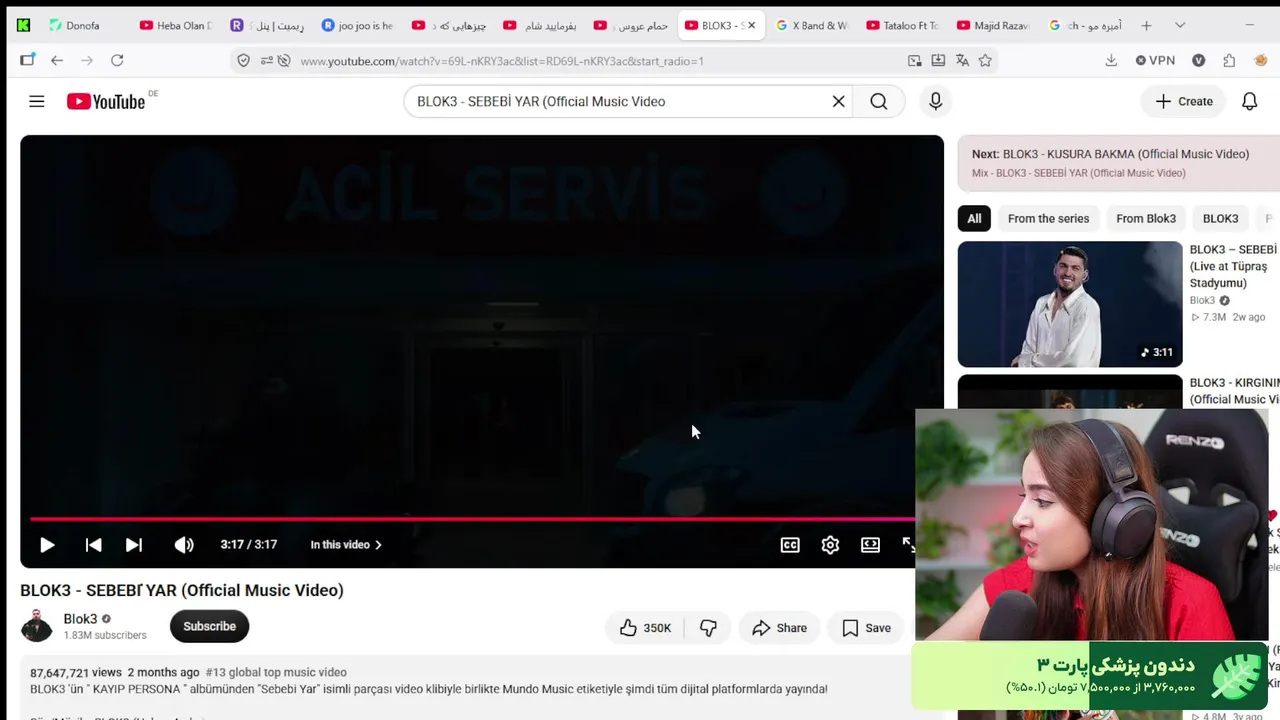Share the BLOK3 video

tap(779, 628)
